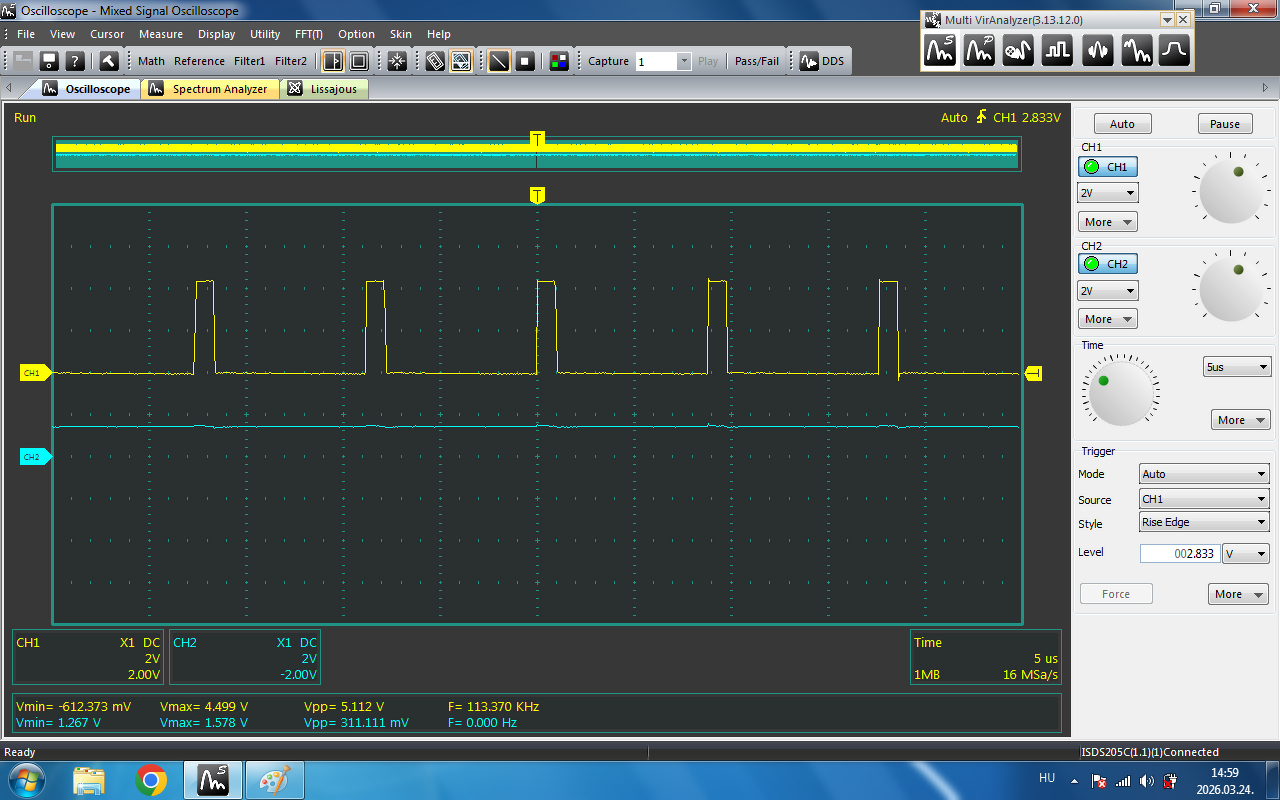Open the RGB color settings icon

559,61
